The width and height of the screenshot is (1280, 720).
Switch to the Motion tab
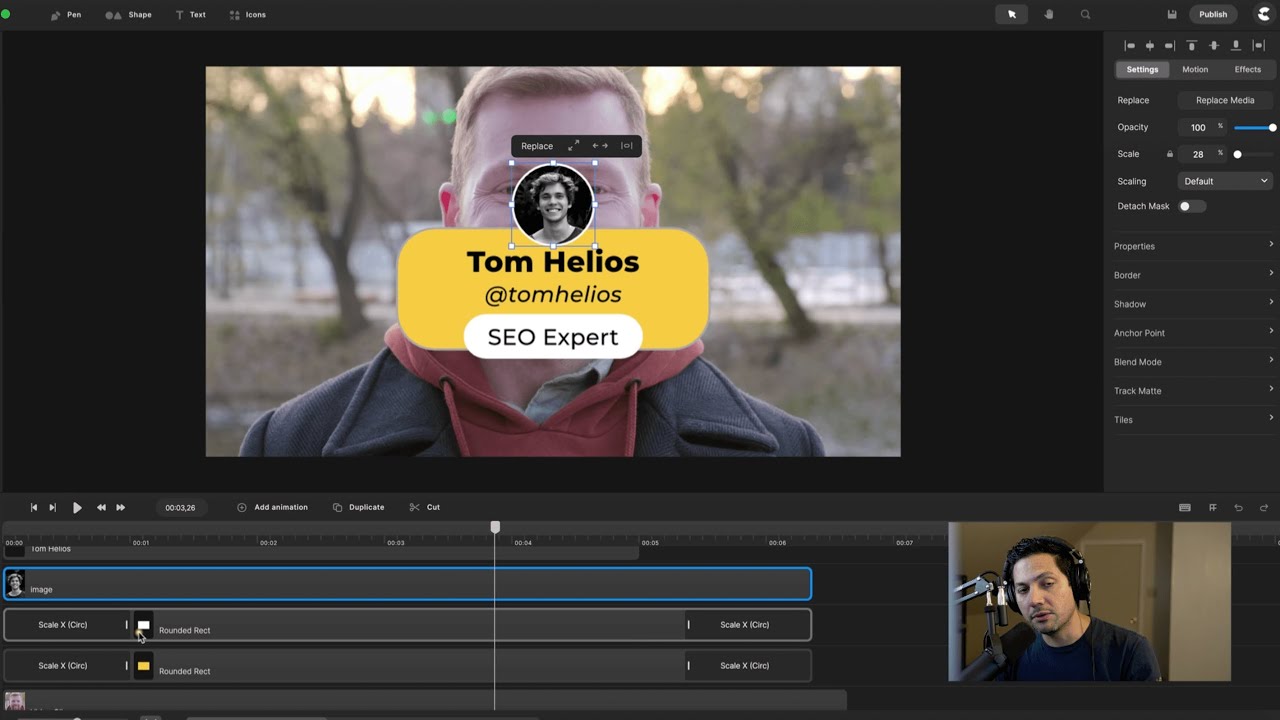tap(1195, 69)
